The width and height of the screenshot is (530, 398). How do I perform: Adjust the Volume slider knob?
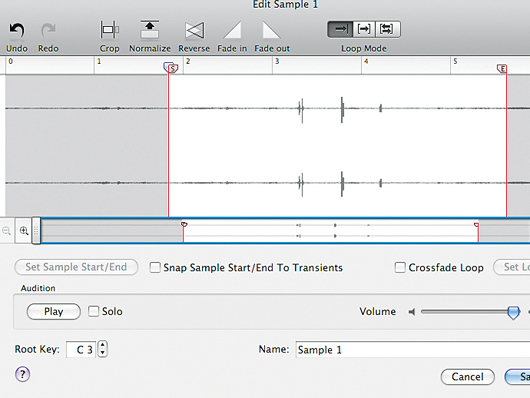click(x=513, y=312)
